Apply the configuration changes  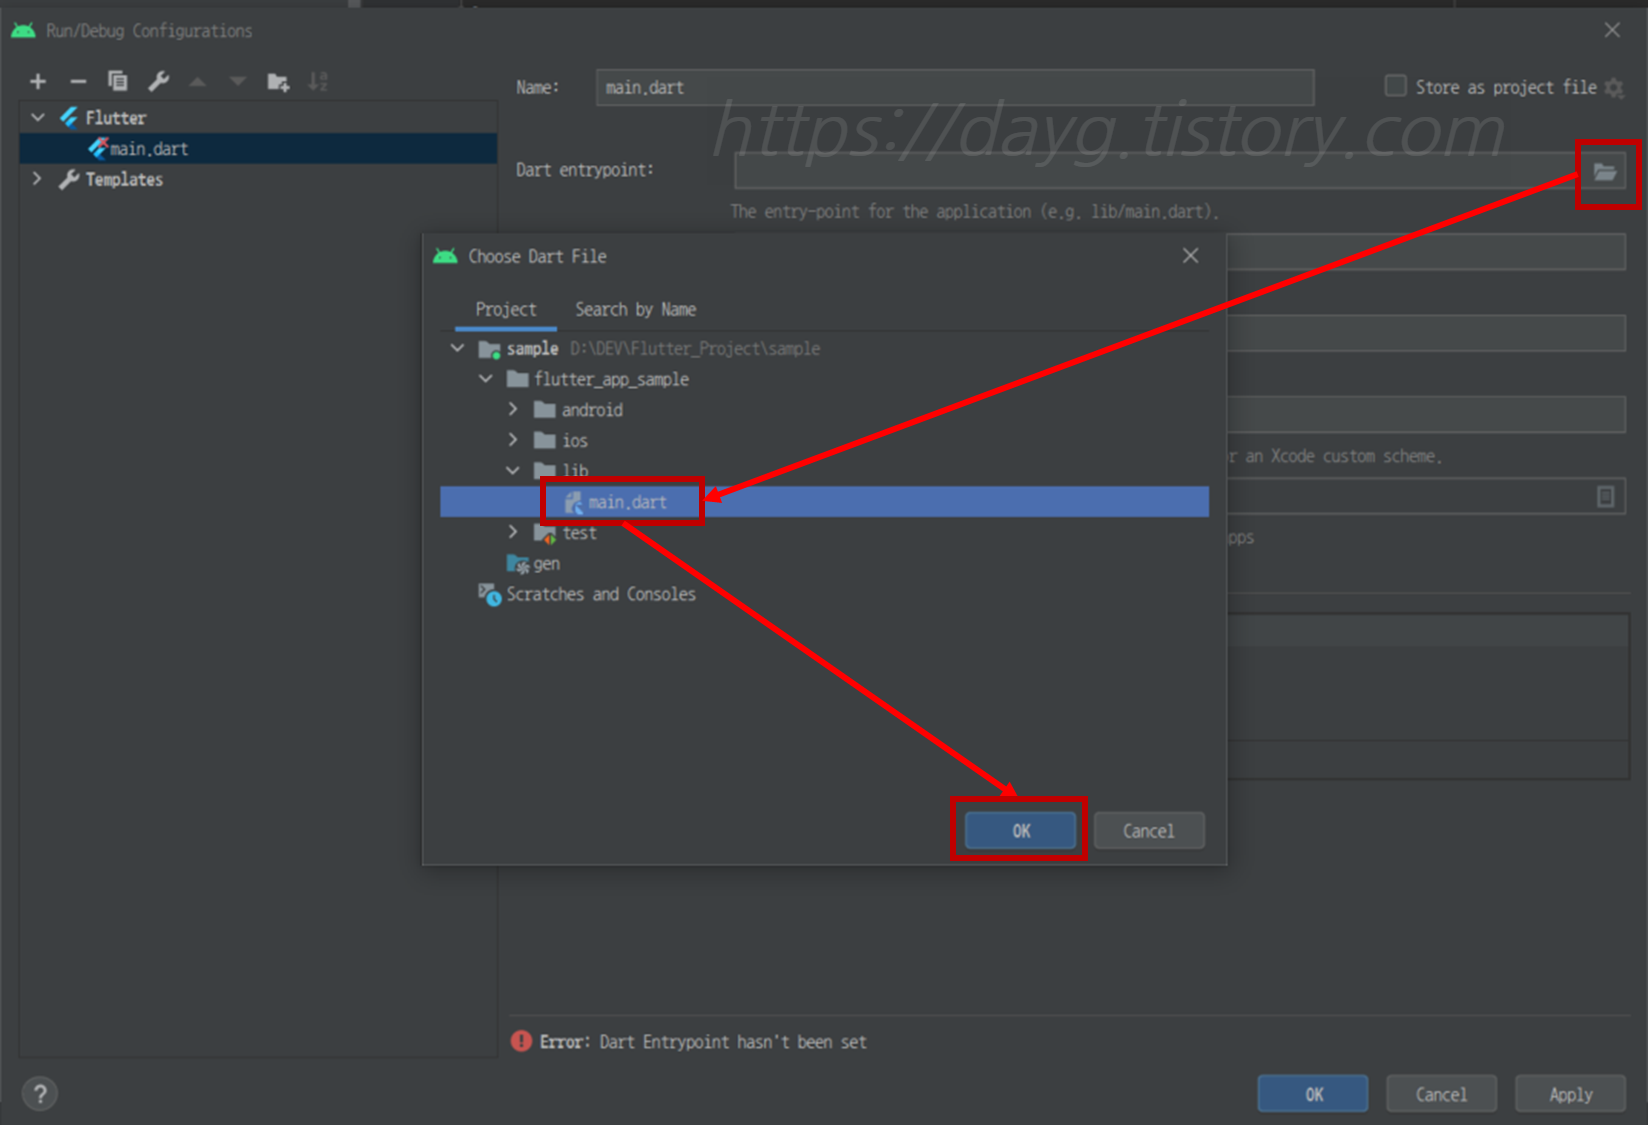1570,1094
